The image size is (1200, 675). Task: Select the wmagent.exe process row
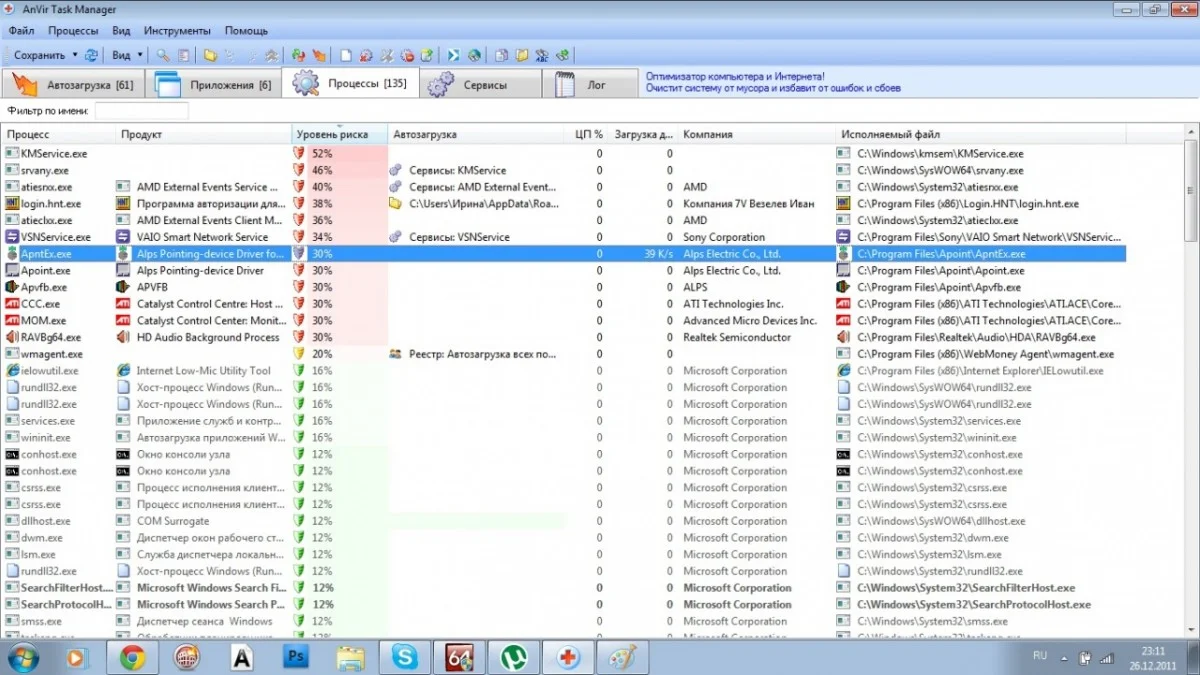[52, 354]
